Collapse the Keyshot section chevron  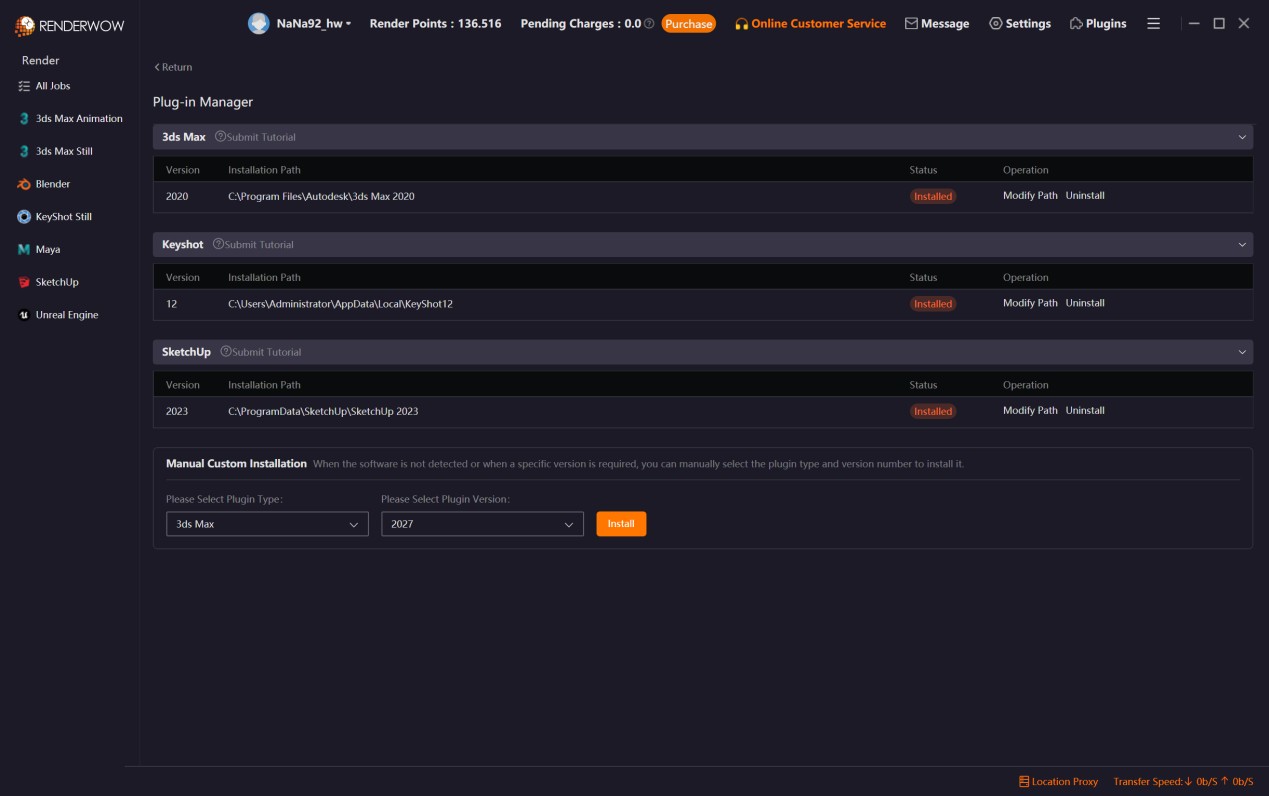(1242, 245)
